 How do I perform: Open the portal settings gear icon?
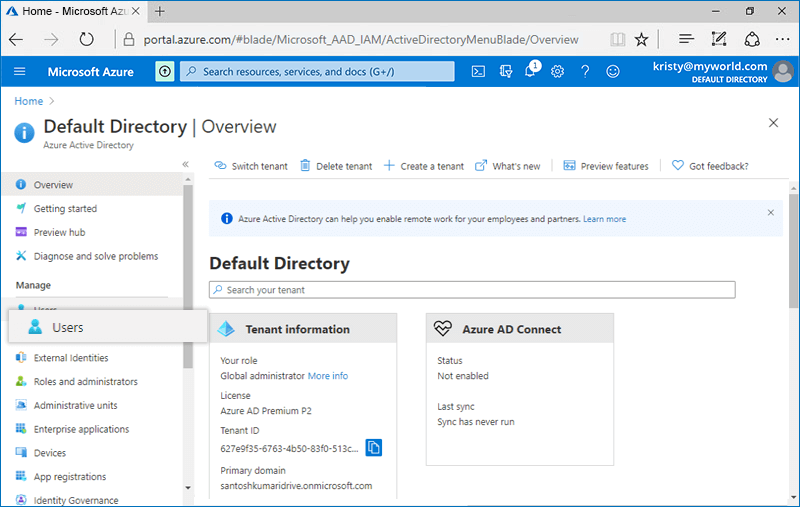[x=558, y=72]
